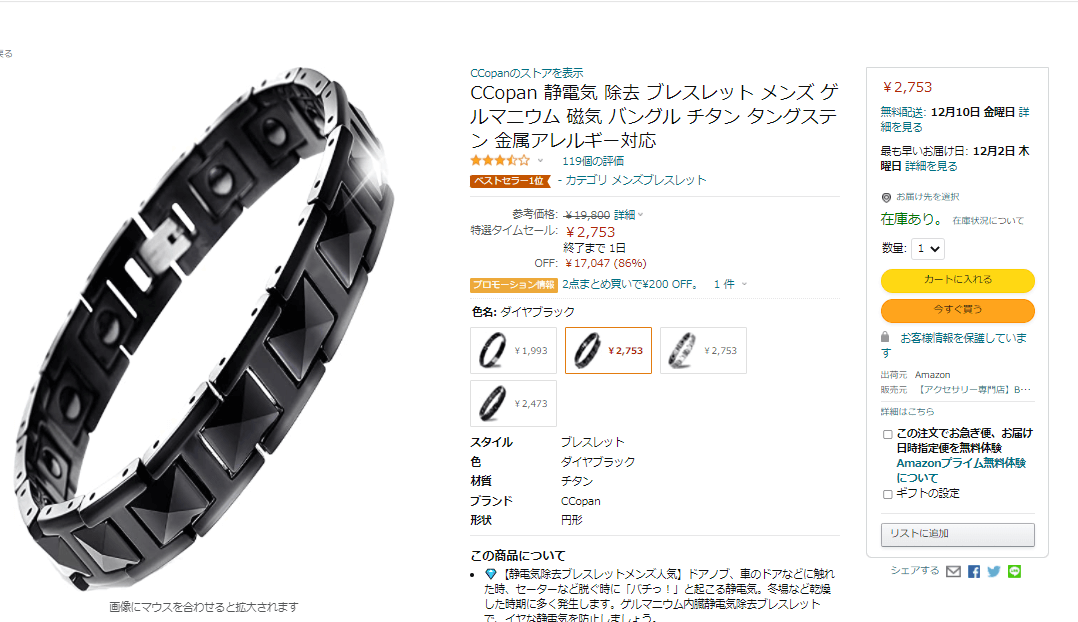Click the 今すぐ買う button
The width and height of the screenshot is (1078, 622).
coord(958,310)
